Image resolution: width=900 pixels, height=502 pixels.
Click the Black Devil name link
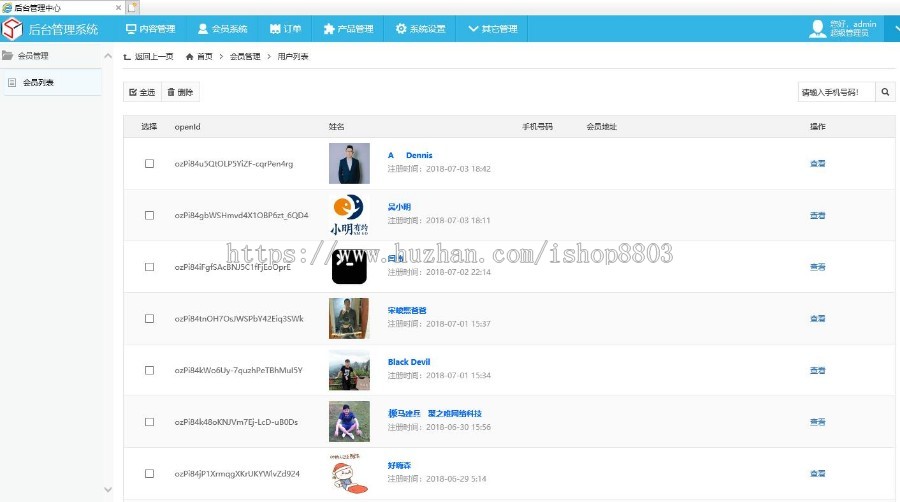(409, 362)
